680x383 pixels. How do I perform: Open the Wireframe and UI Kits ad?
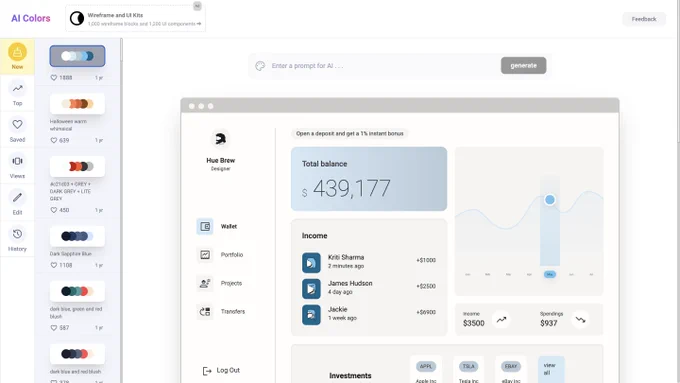coord(135,19)
